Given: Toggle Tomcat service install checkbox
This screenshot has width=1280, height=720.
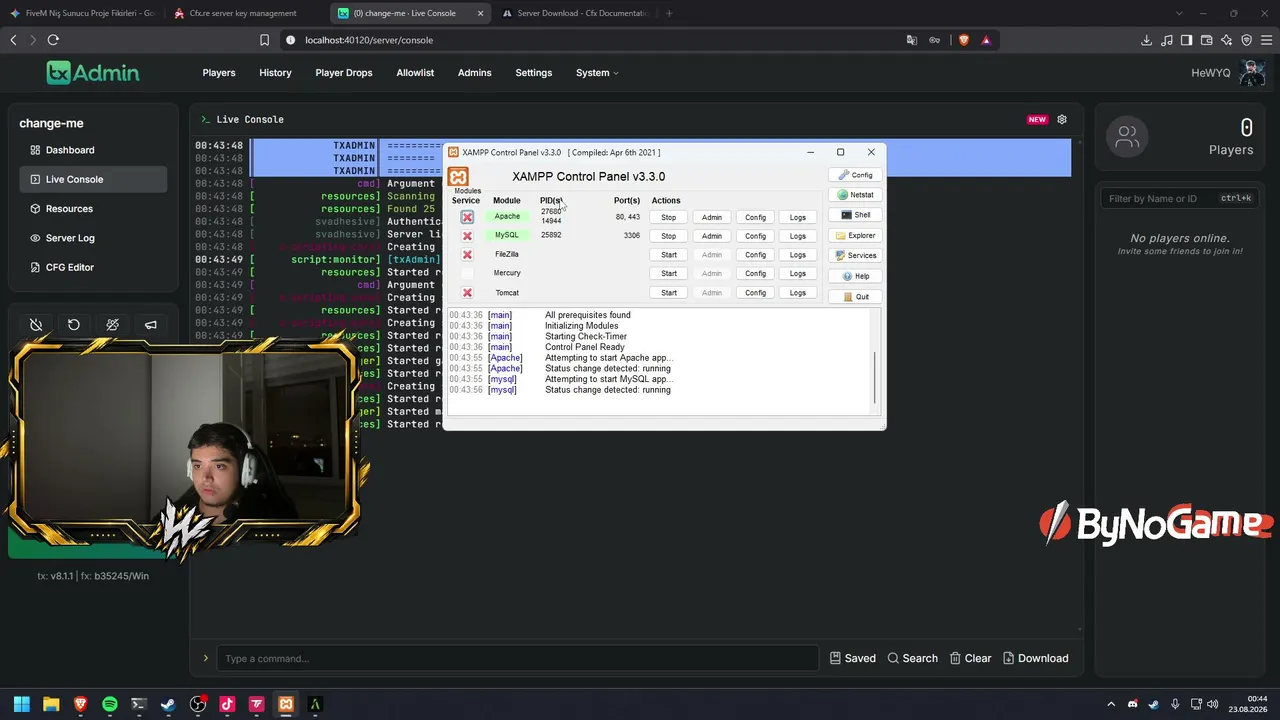Looking at the screenshot, I should (467, 293).
